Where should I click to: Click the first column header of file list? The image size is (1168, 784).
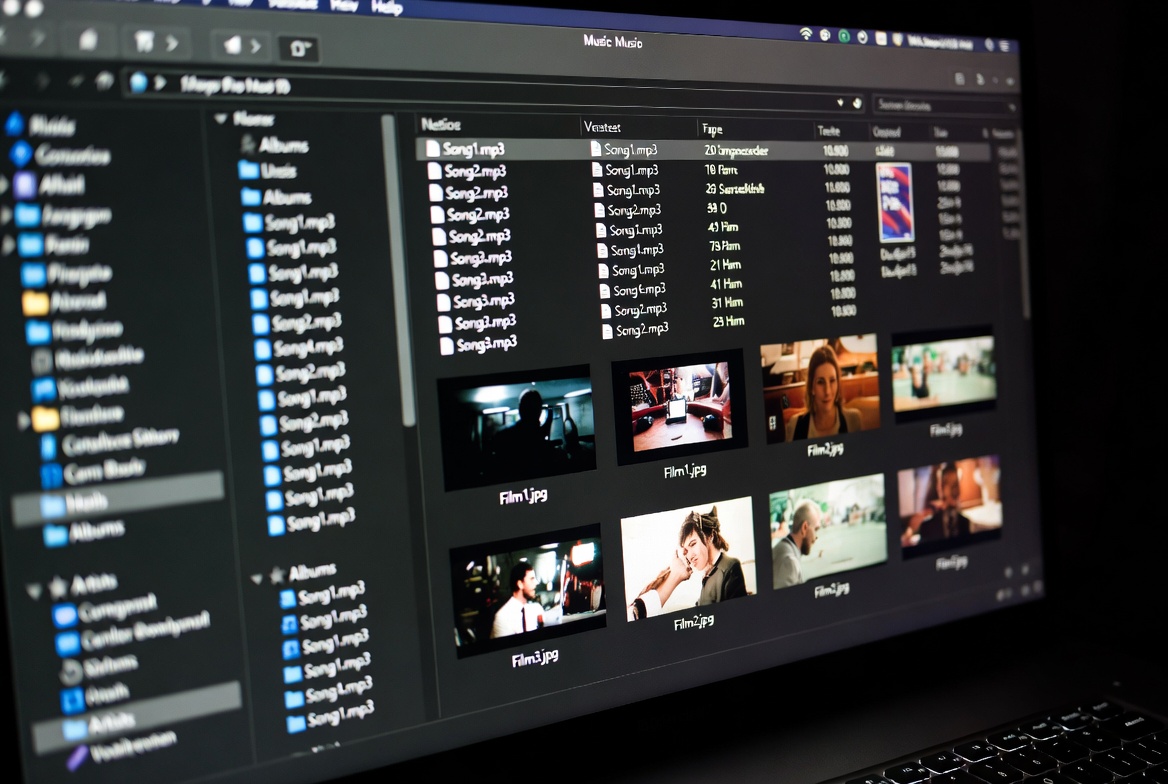click(441, 125)
